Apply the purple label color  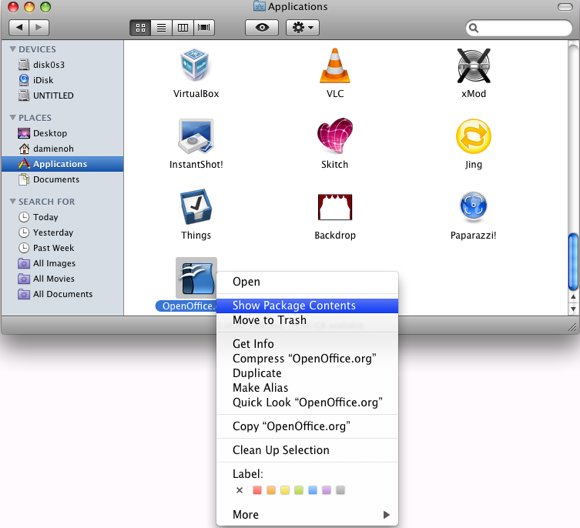click(326, 490)
